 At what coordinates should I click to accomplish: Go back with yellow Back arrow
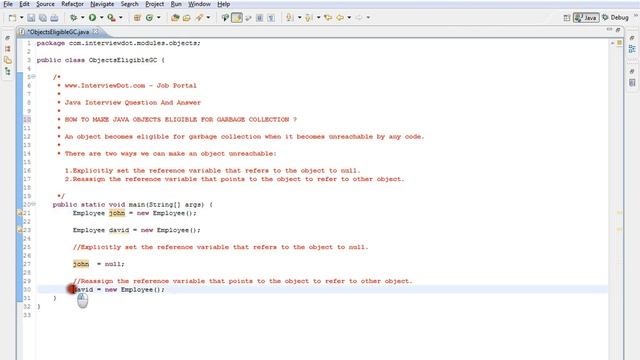[340, 18]
